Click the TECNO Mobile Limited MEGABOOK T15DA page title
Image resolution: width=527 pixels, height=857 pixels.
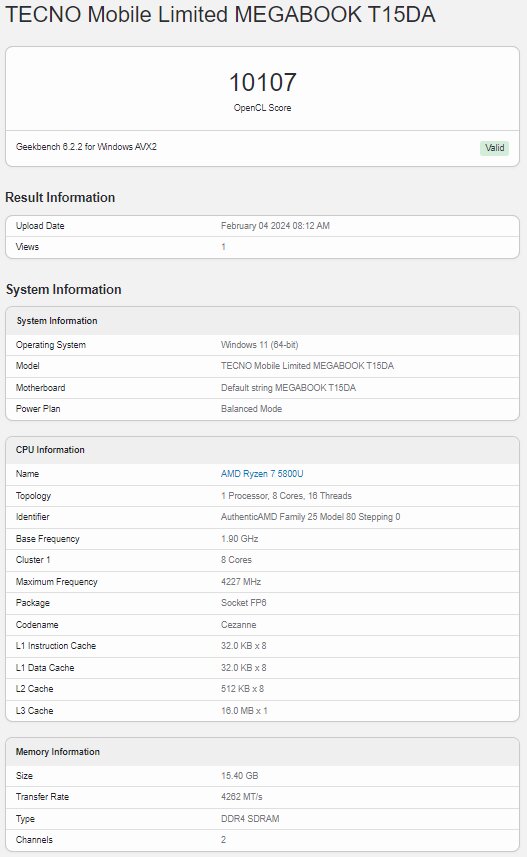point(220,15)
